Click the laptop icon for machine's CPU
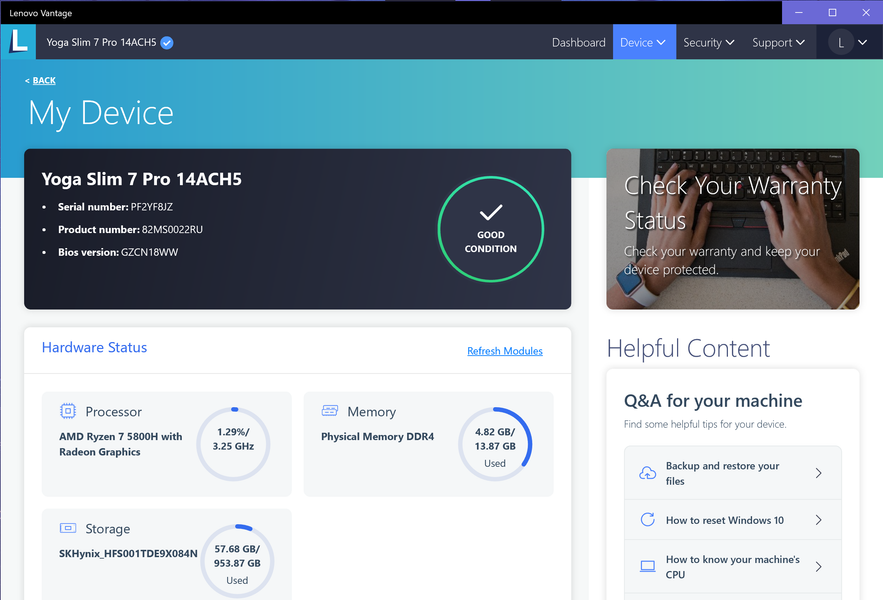 (x=648, y=566)
